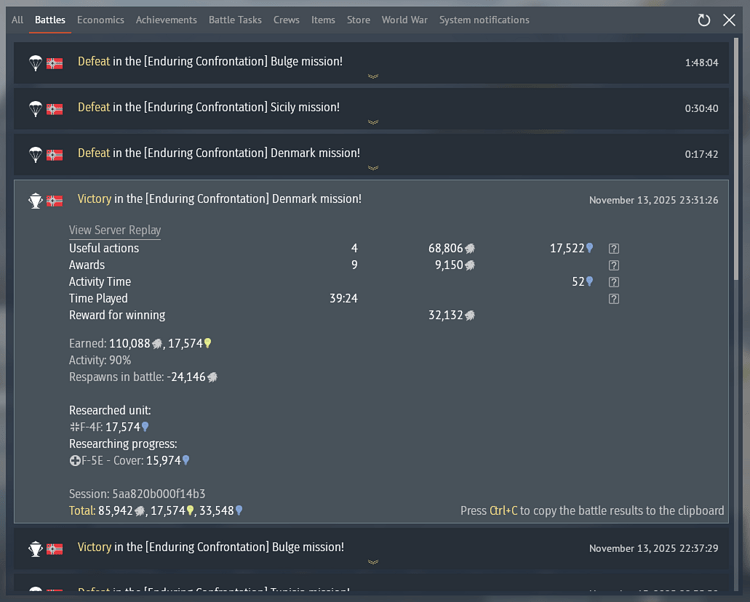Click help icon beside Awards row
The height and width of the screenshot is (602, 750).
point(614,266)
